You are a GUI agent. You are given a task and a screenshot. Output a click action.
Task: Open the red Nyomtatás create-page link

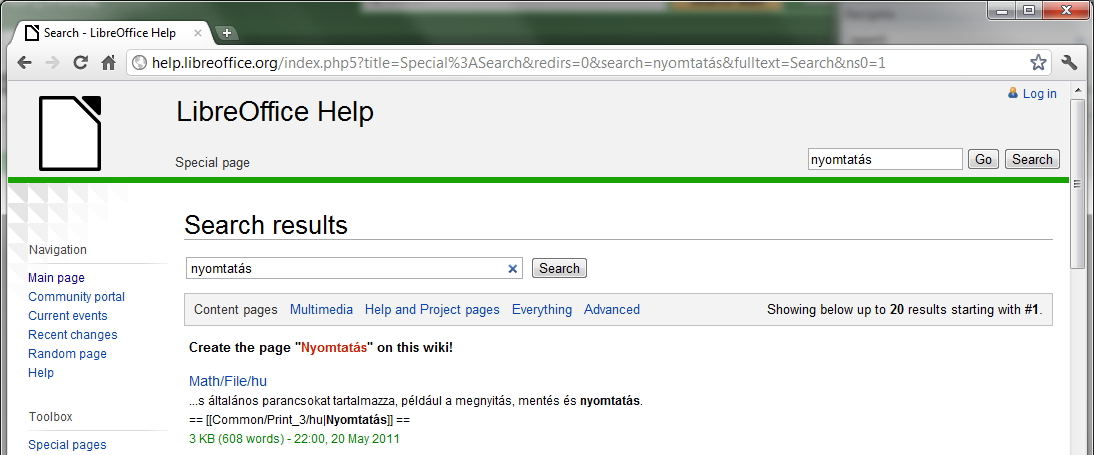334,348
